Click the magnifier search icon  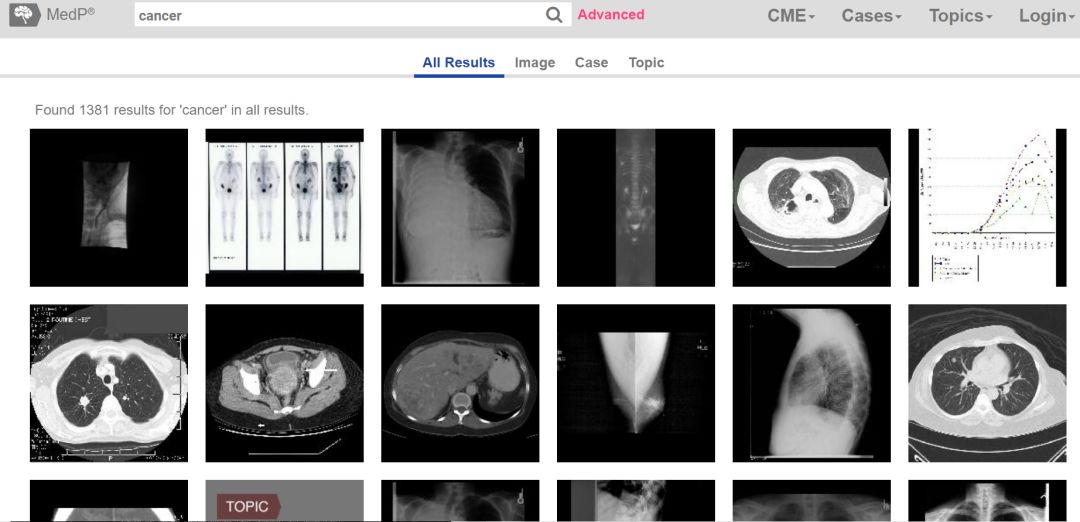pyautogui.click(x=554, y=15)
